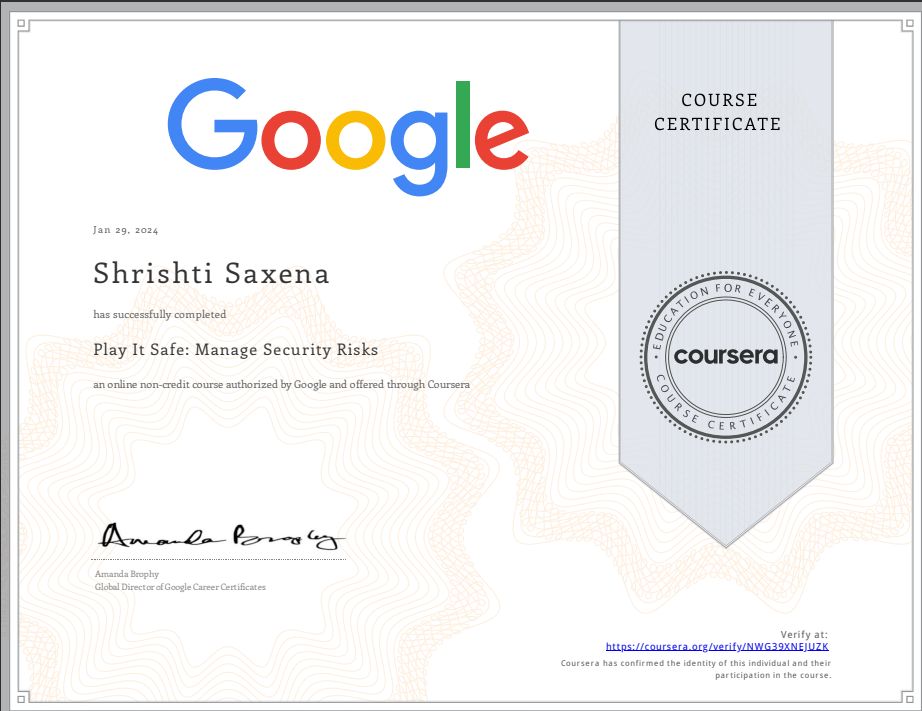Select the course title "Play It Safe: Manage Security Risks"
The width and height of the screenshot is (922, 711).
pyautogui.click(x=235, y=350)
